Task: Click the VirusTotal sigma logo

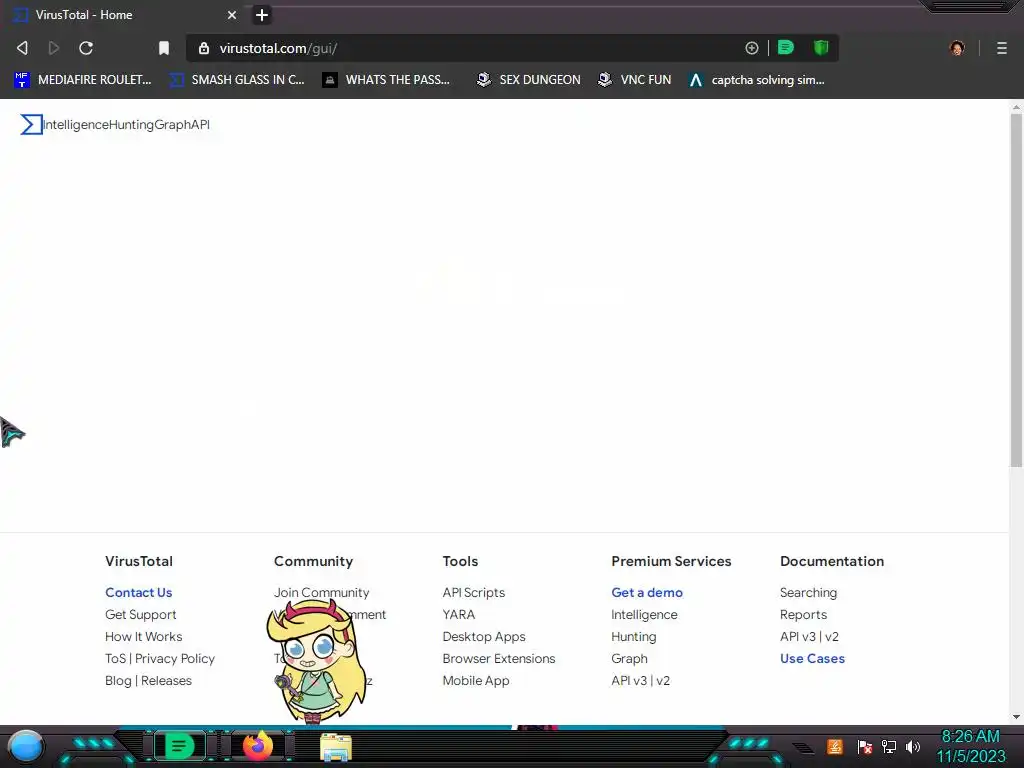Action: [x=31, y=125]
